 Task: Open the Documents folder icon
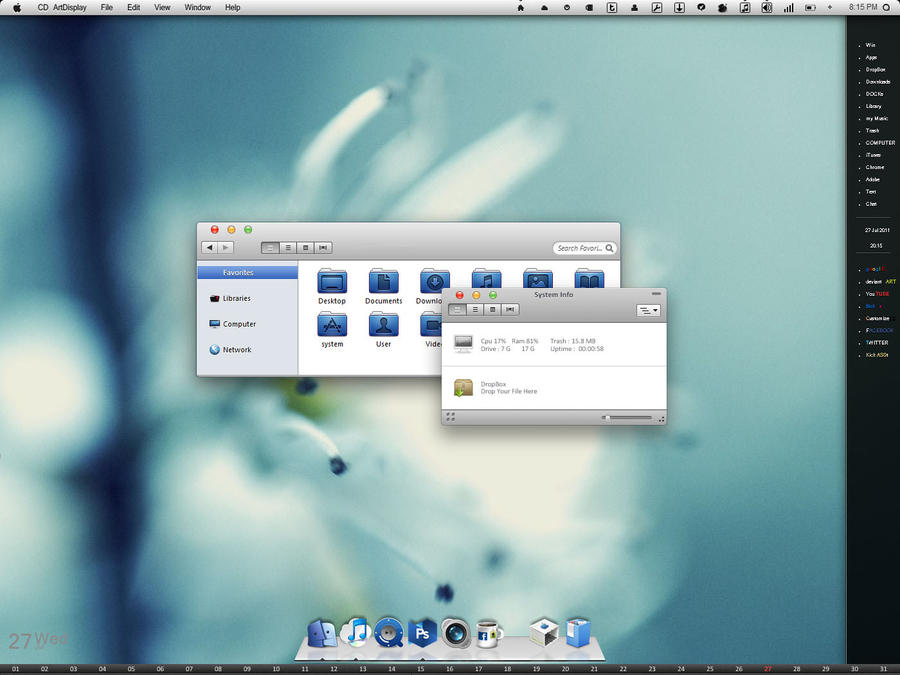[x=383, y=281]
